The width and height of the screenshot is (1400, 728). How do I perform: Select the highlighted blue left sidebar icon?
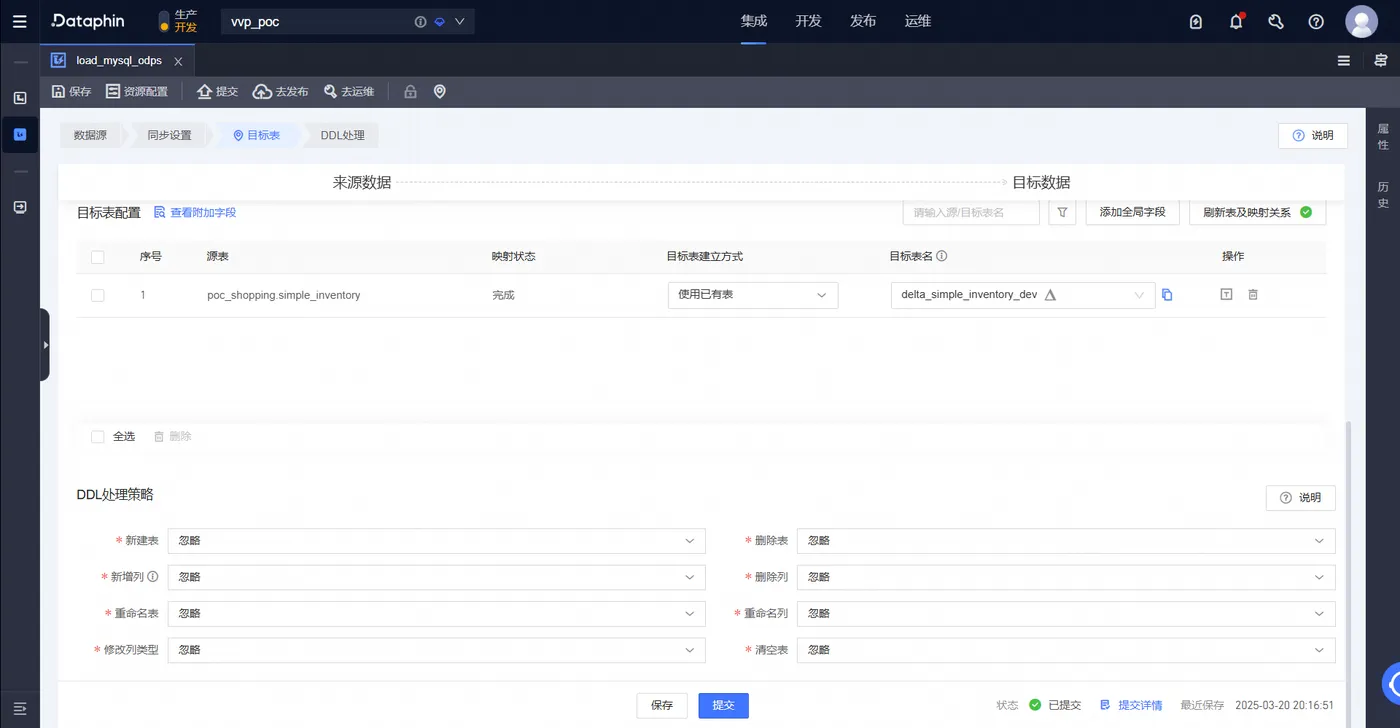(x=20, y=134)
